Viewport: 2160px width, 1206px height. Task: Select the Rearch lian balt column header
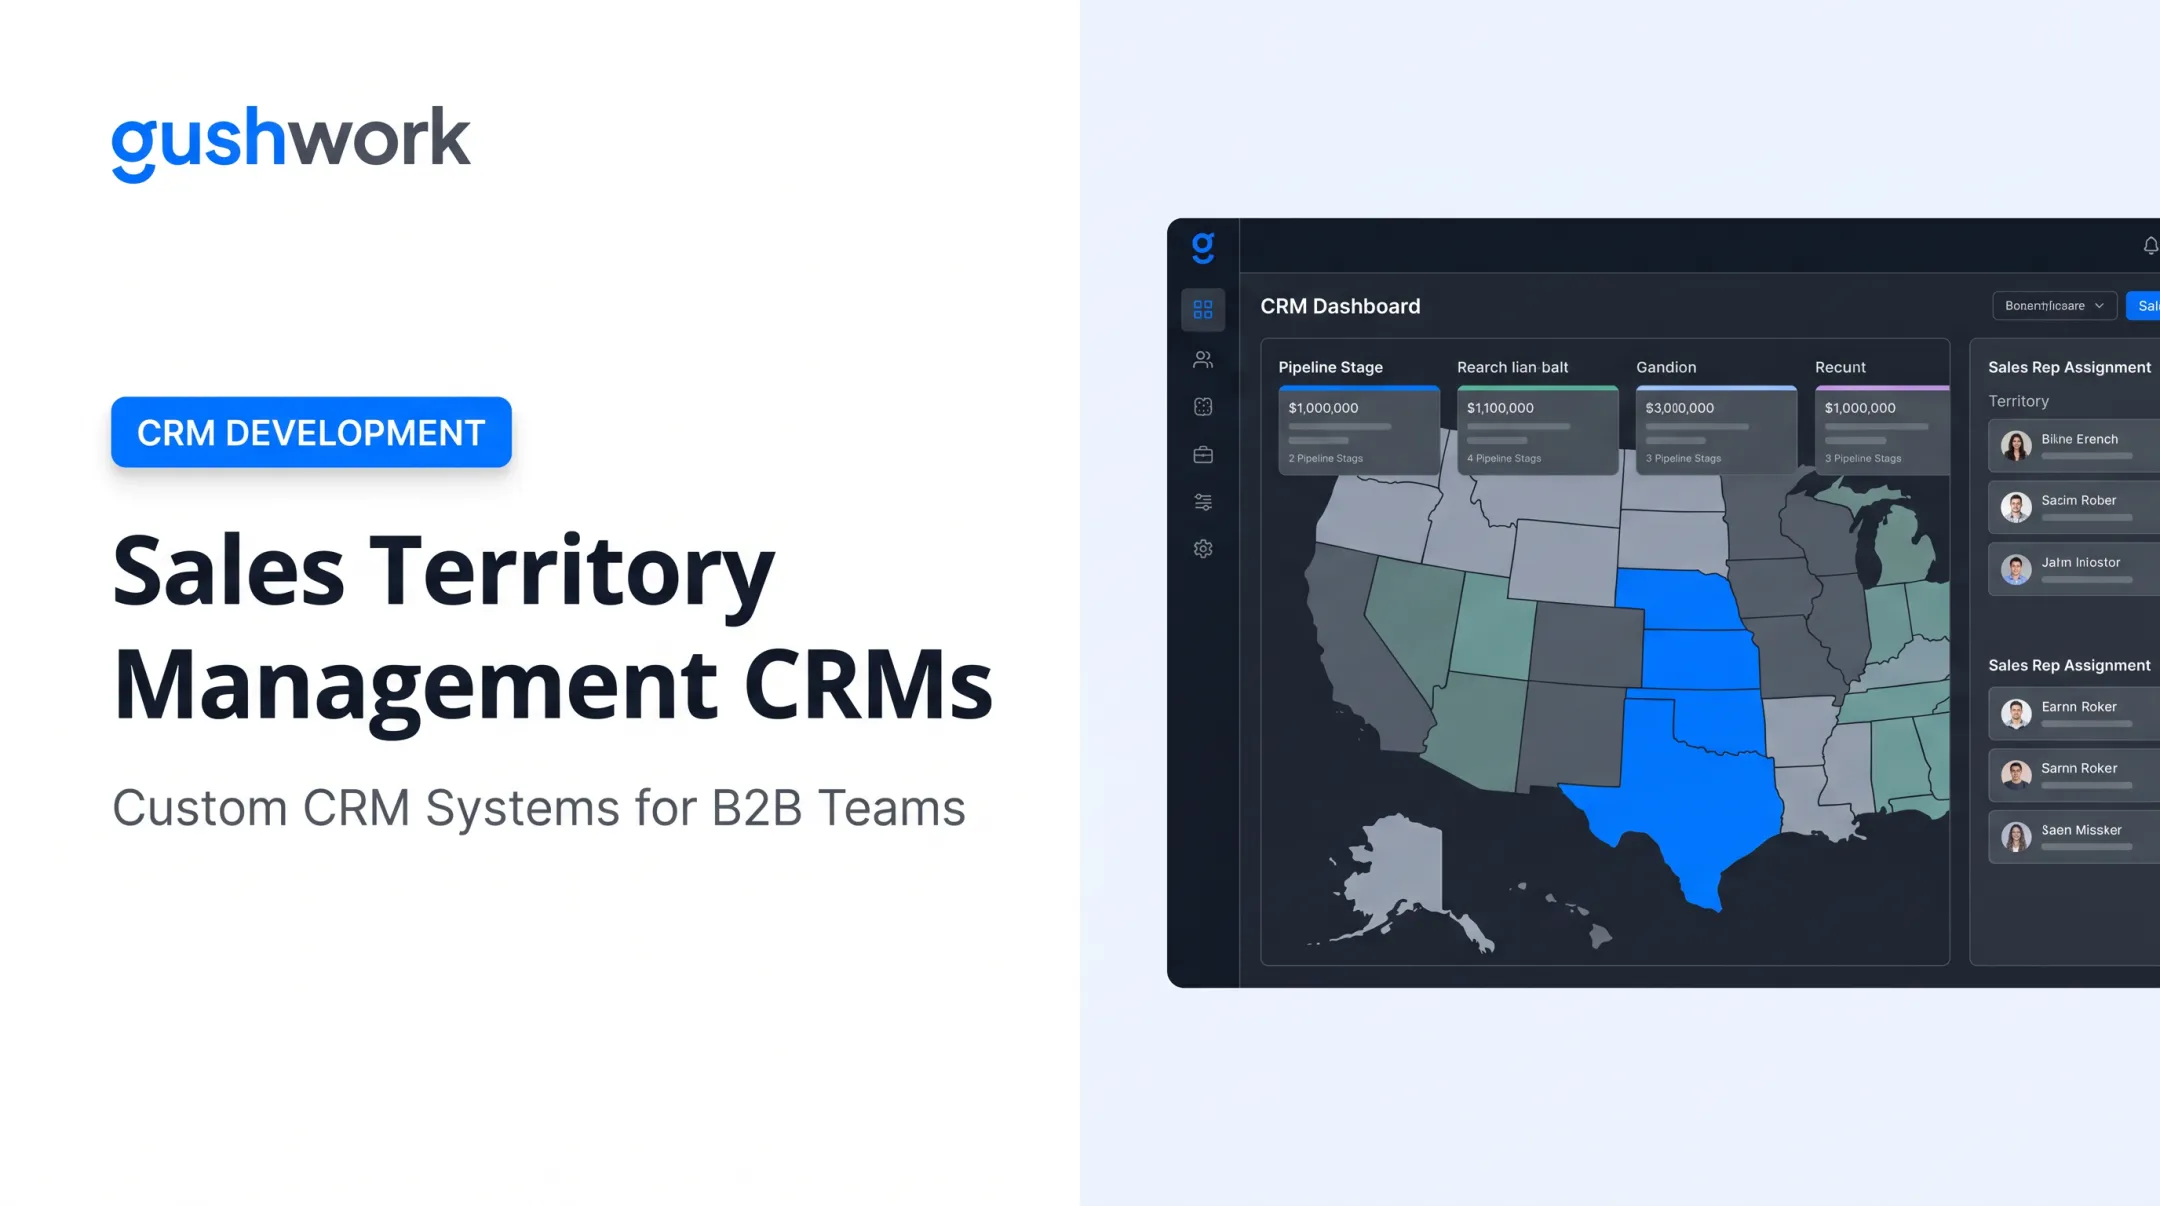tap(1512, 367)
